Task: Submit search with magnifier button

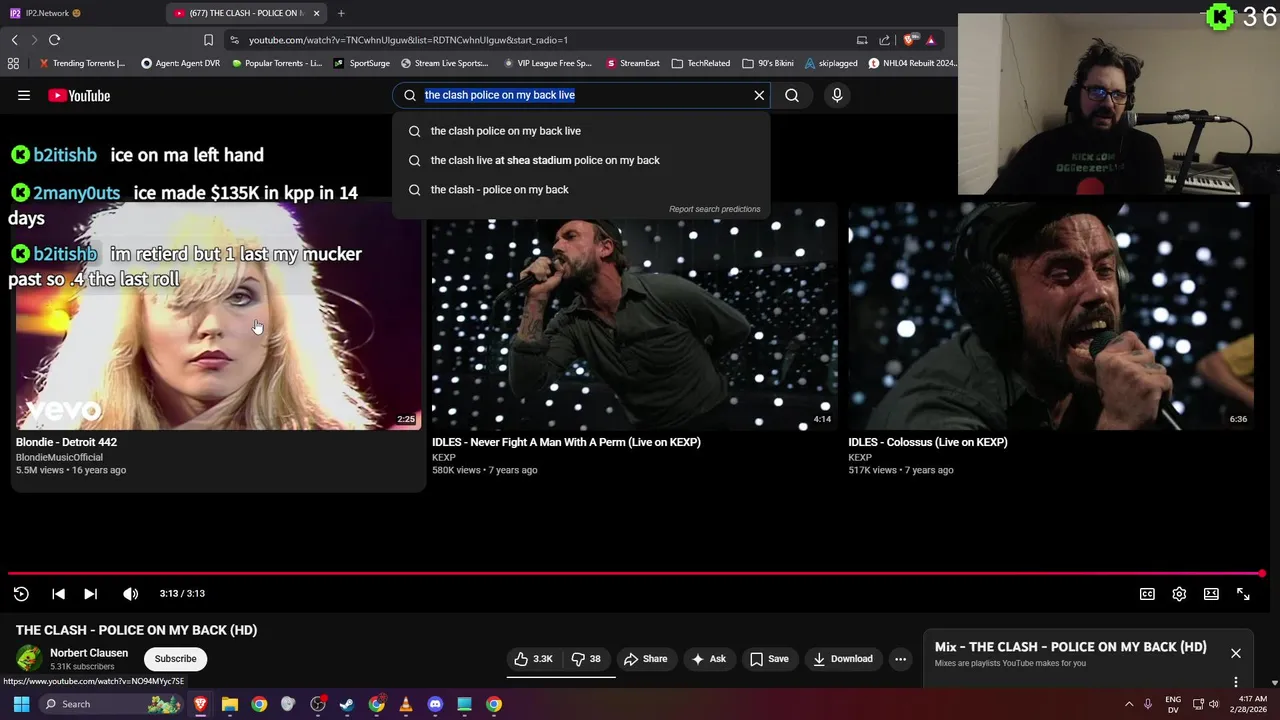Action: (792, 95)
